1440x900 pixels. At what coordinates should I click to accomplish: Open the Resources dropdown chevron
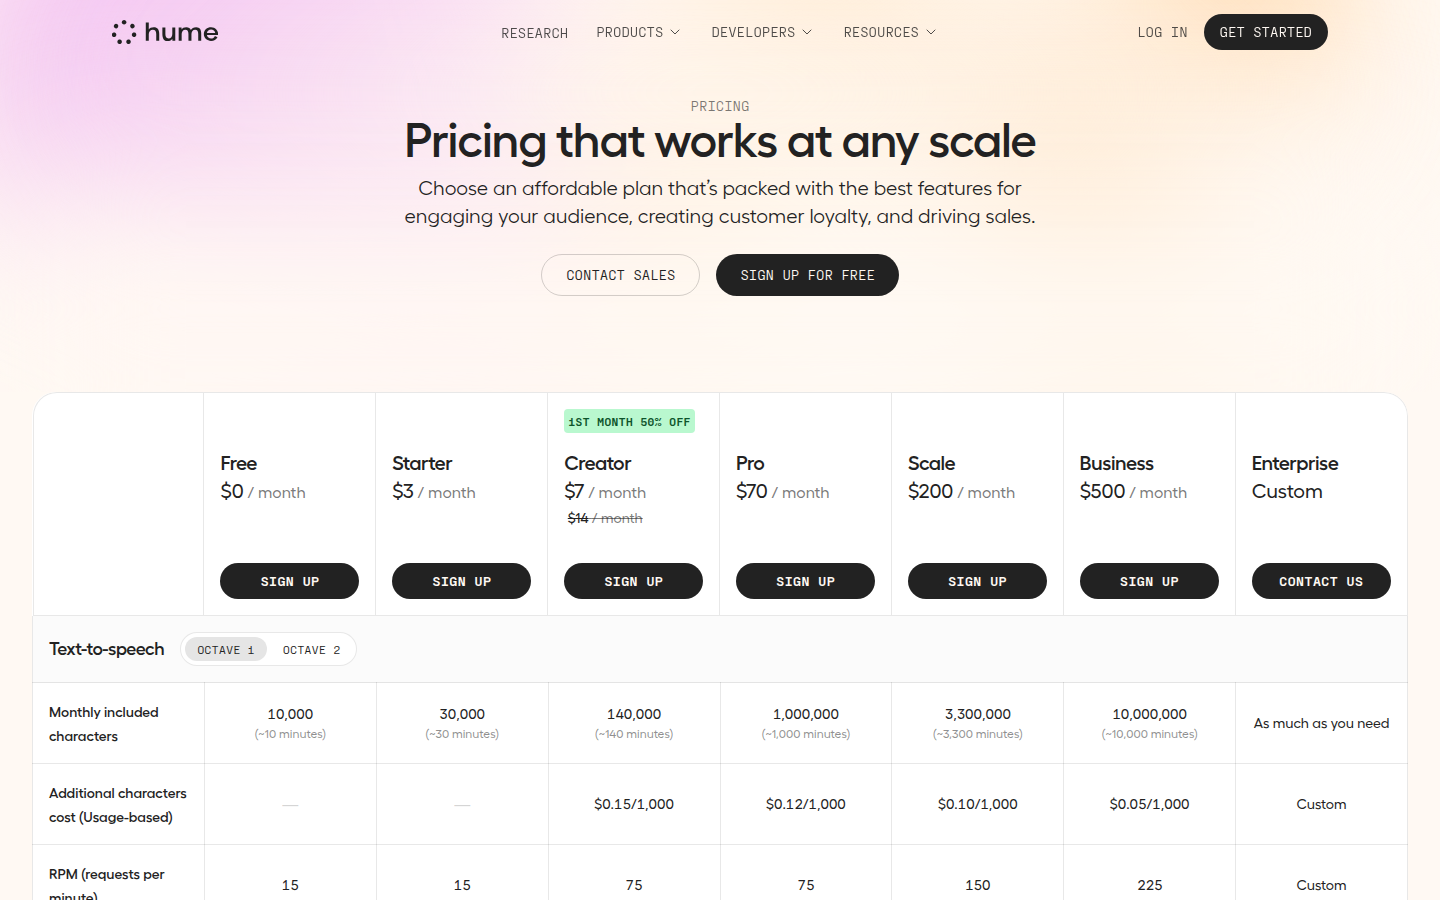pyautogui.click(x=931, y=32)
